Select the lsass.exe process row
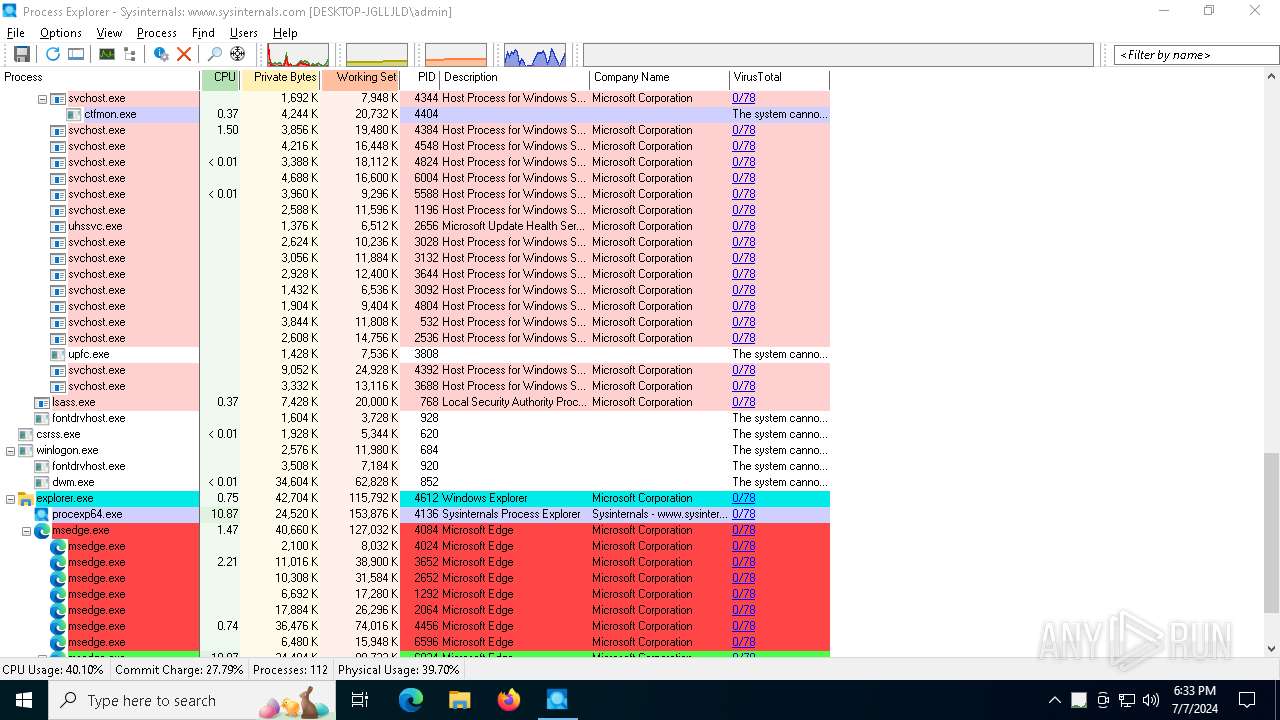 [415, 402]
